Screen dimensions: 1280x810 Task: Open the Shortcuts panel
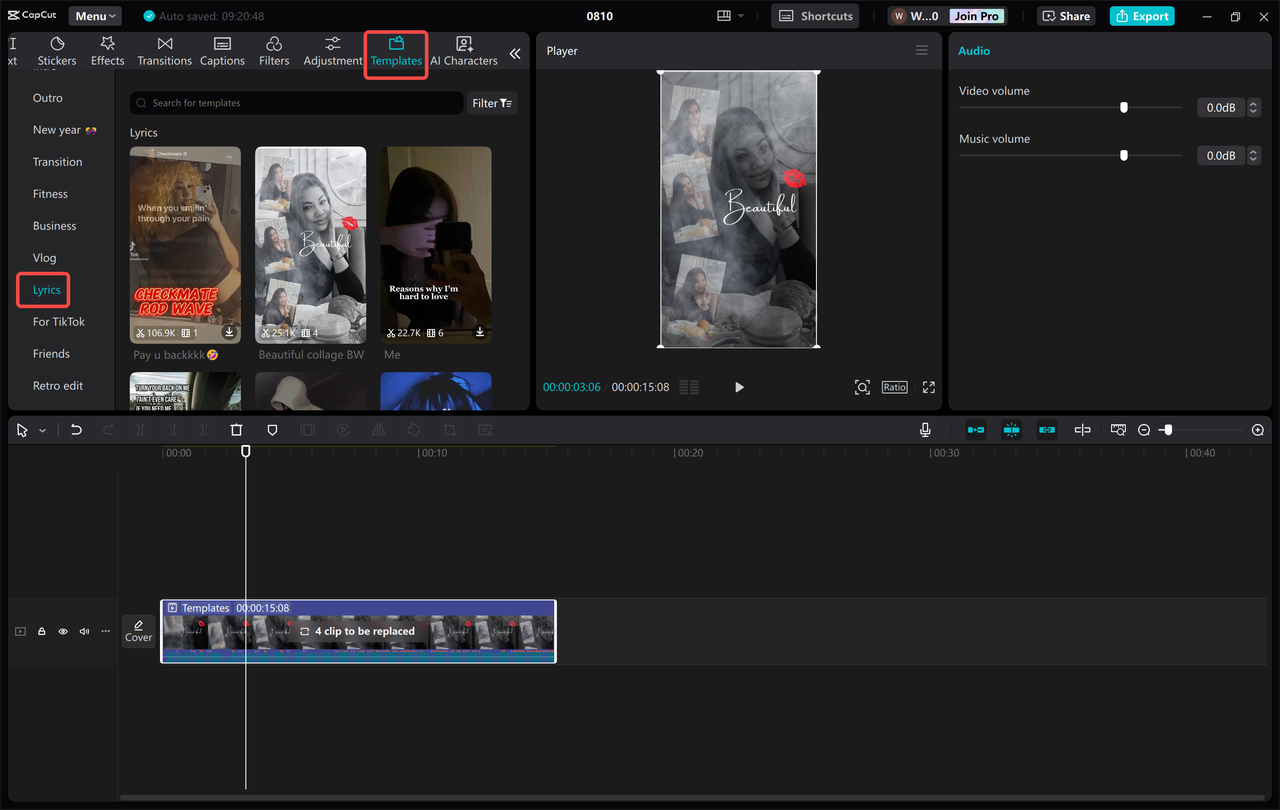[x=815, y=16]
